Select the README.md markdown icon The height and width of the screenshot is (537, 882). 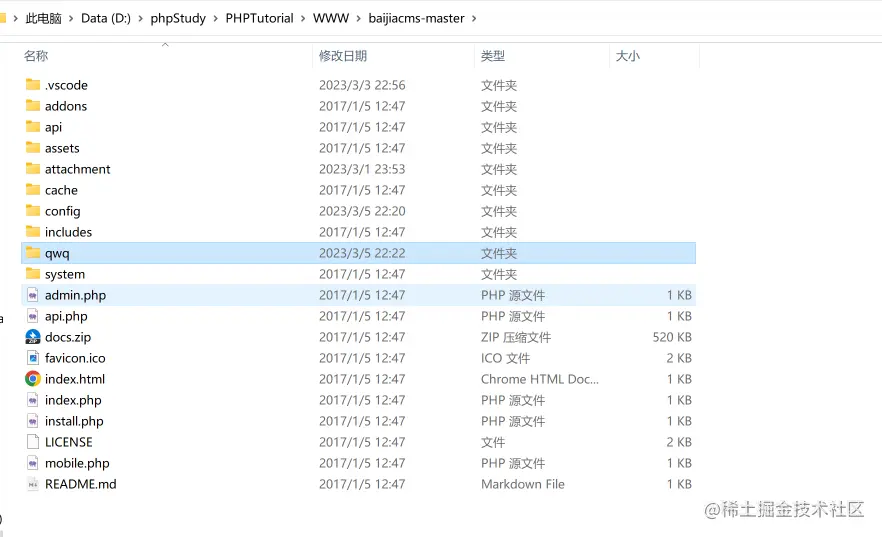click(33, 484)
